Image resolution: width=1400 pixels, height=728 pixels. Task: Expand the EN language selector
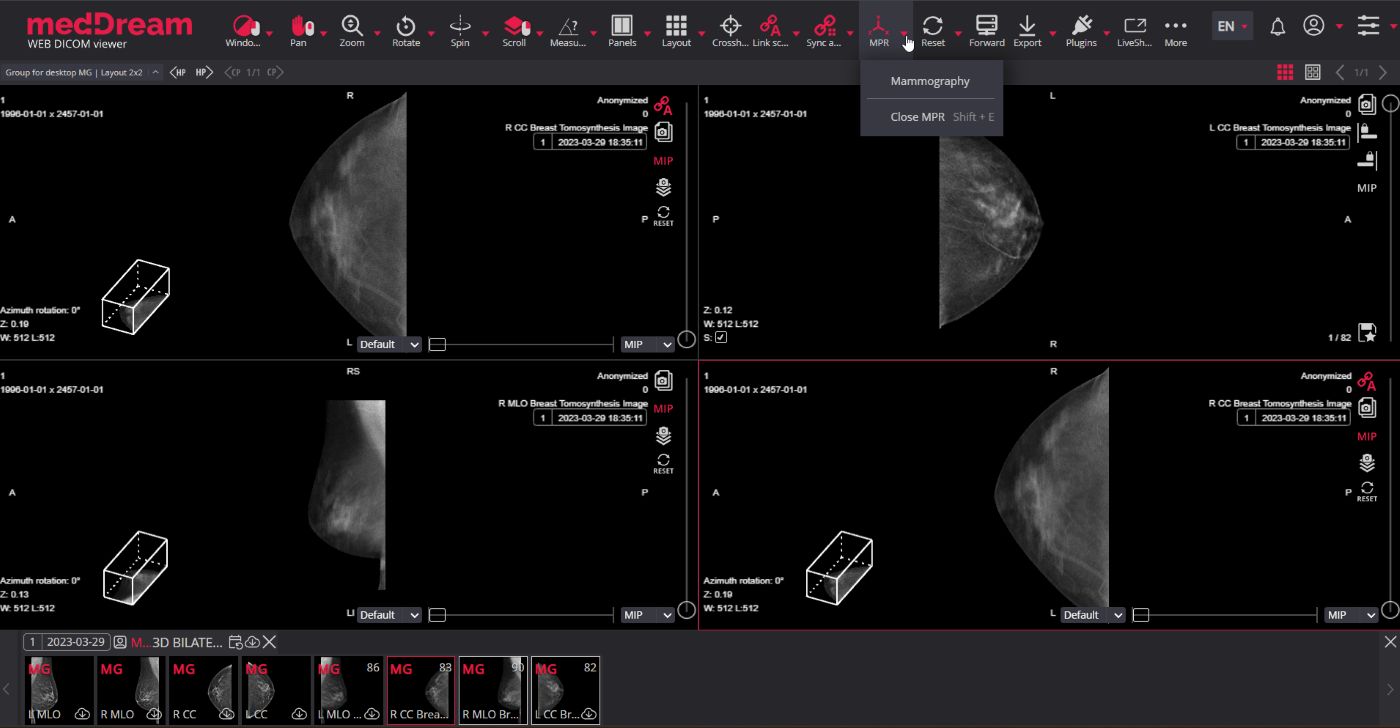[x=1232, y=27]
